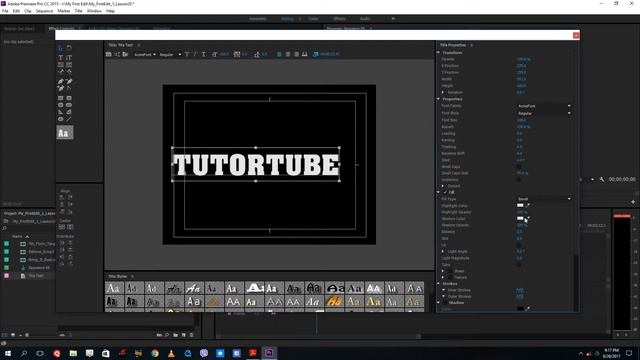Toggle italic in title toolbar
640x360 pixels.
195,54
